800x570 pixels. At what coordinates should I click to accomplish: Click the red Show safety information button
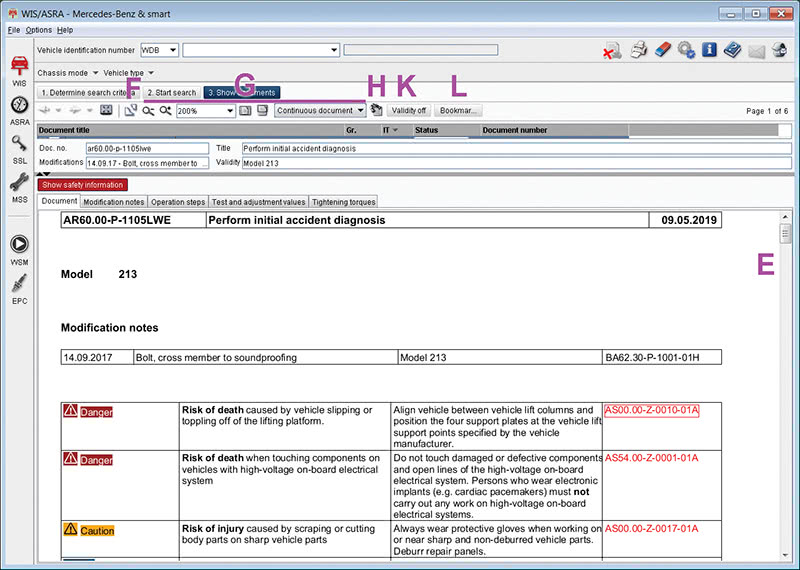tap(83, 185)
